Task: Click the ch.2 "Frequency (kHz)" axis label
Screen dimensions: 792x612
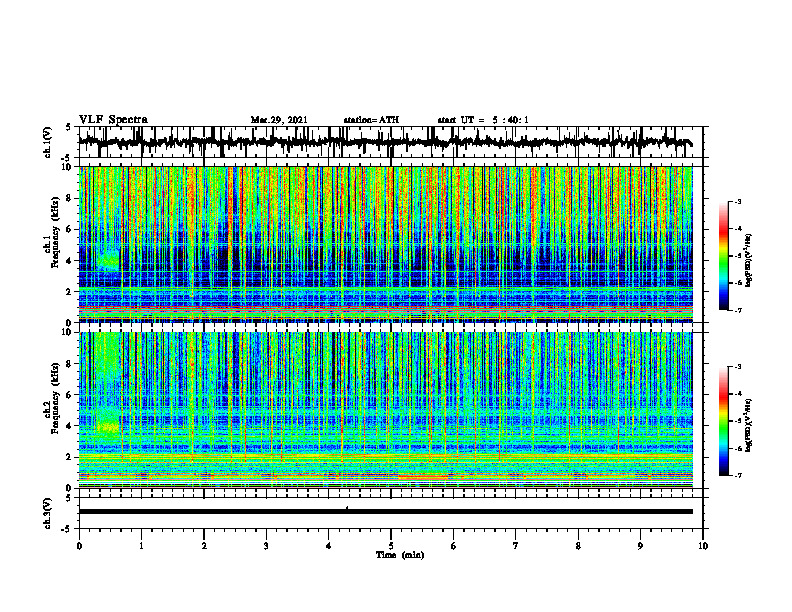Action: pos(56,397)
